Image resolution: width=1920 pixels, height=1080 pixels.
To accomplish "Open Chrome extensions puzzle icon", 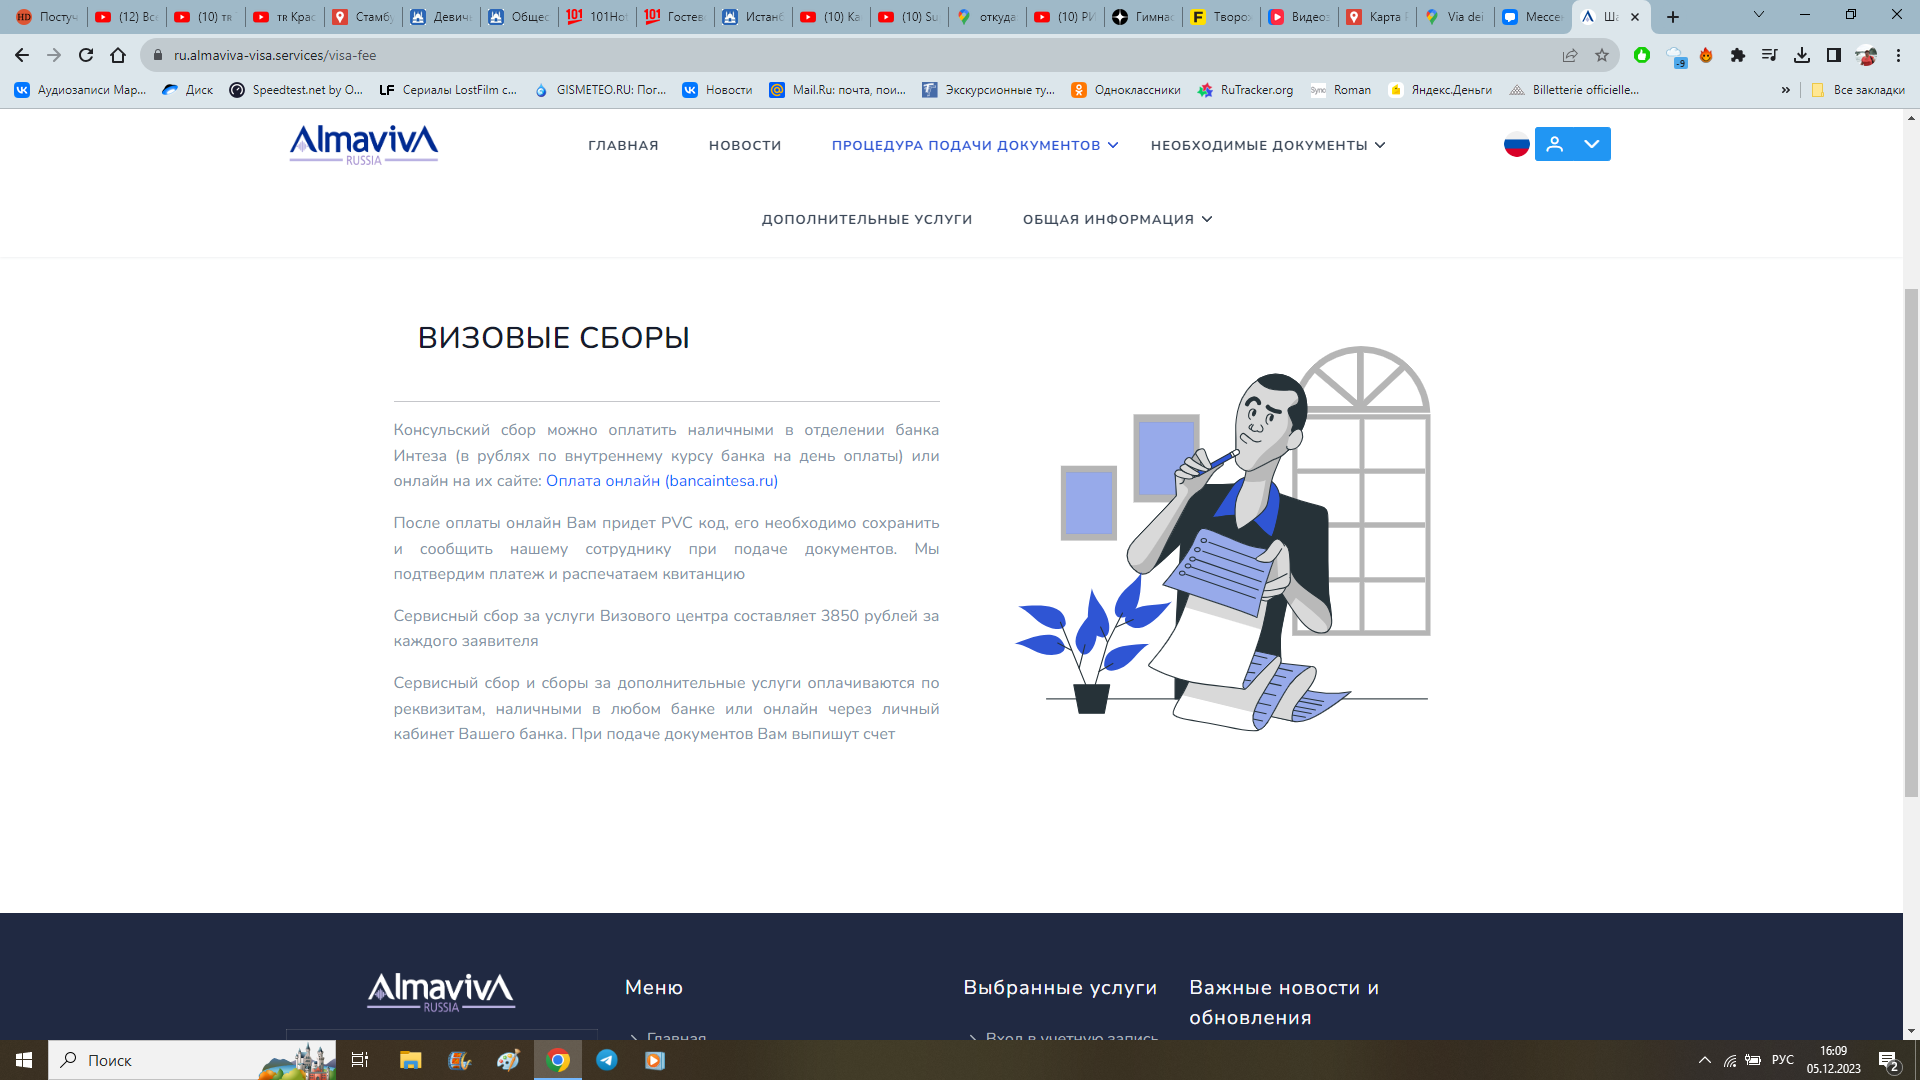I will [x=1738, y=56].
